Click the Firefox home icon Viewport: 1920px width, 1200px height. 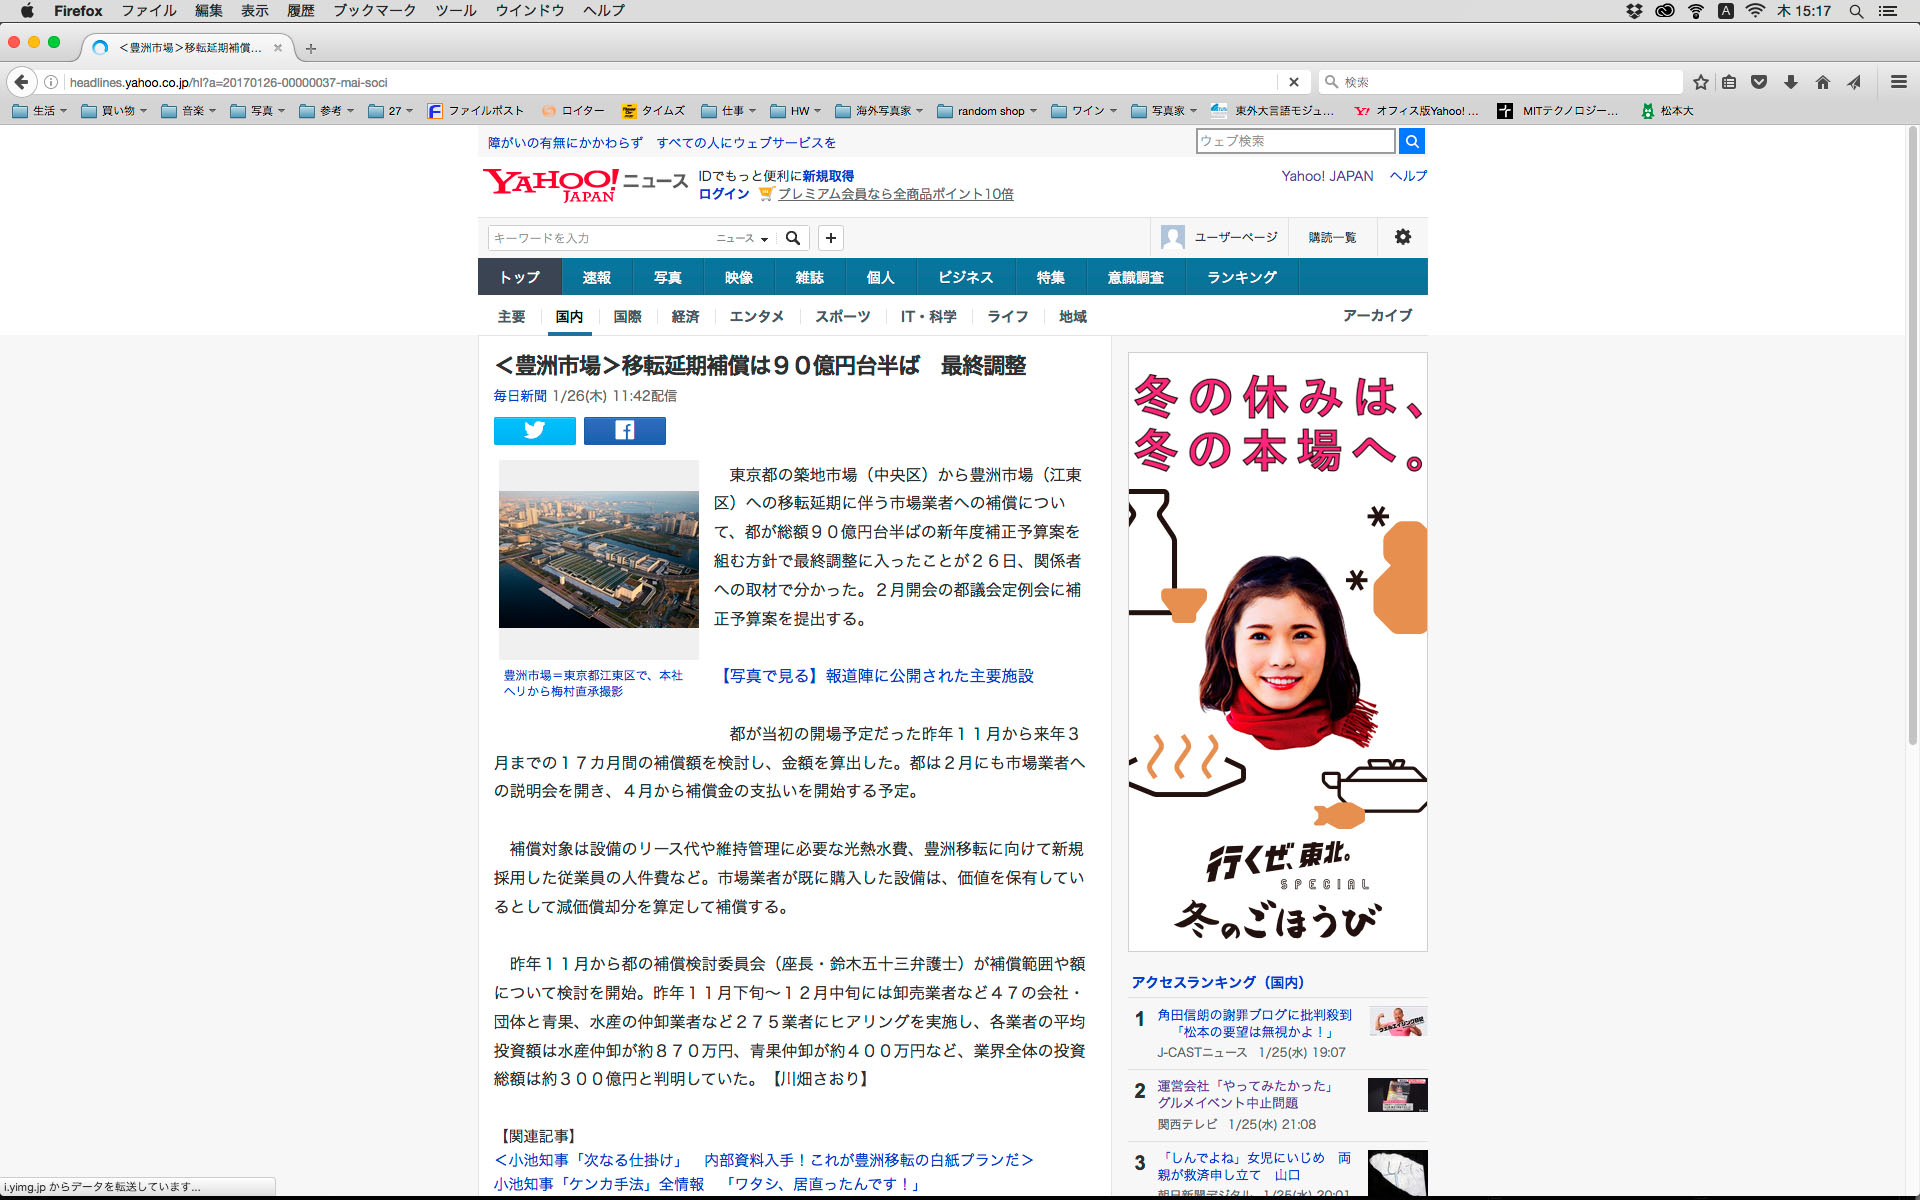[x=1822, y=82]
